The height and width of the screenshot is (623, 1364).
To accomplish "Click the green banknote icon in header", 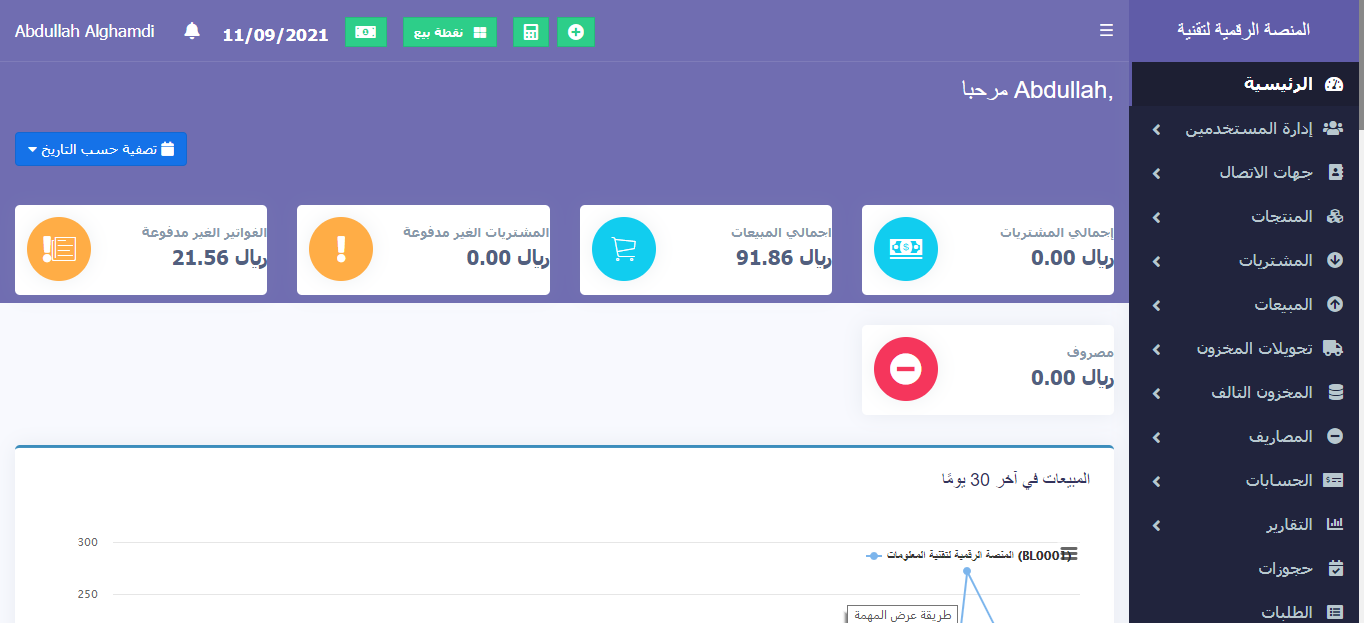I will click(366, 32).
